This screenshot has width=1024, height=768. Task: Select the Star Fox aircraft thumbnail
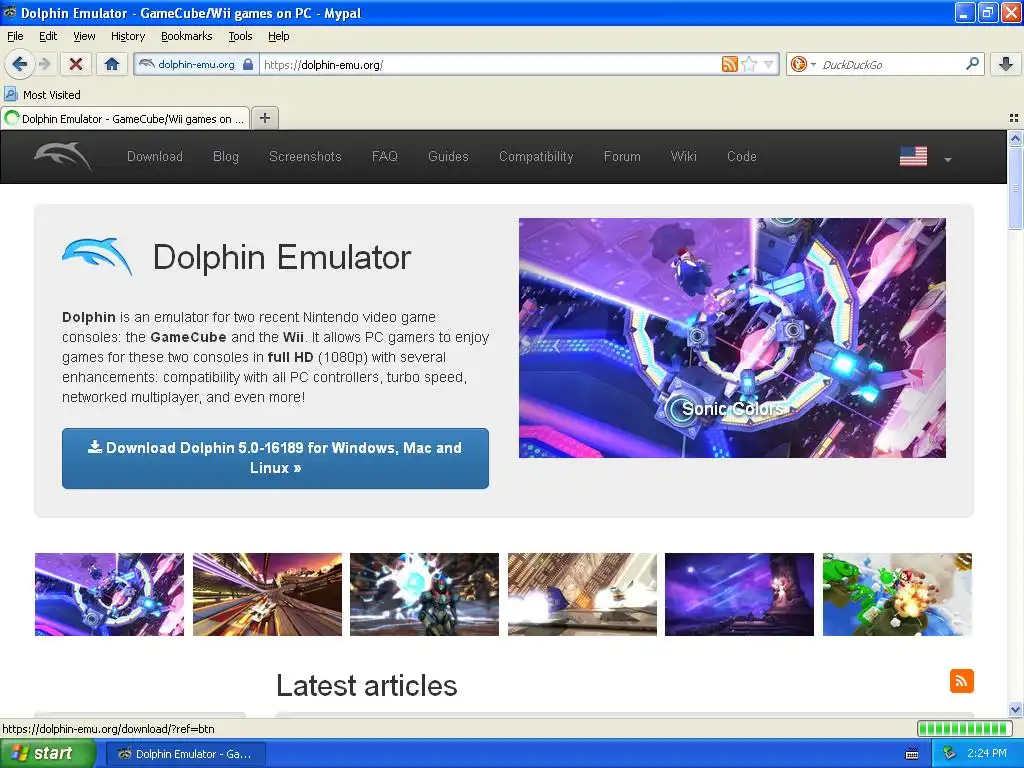(x=582, y=594)
